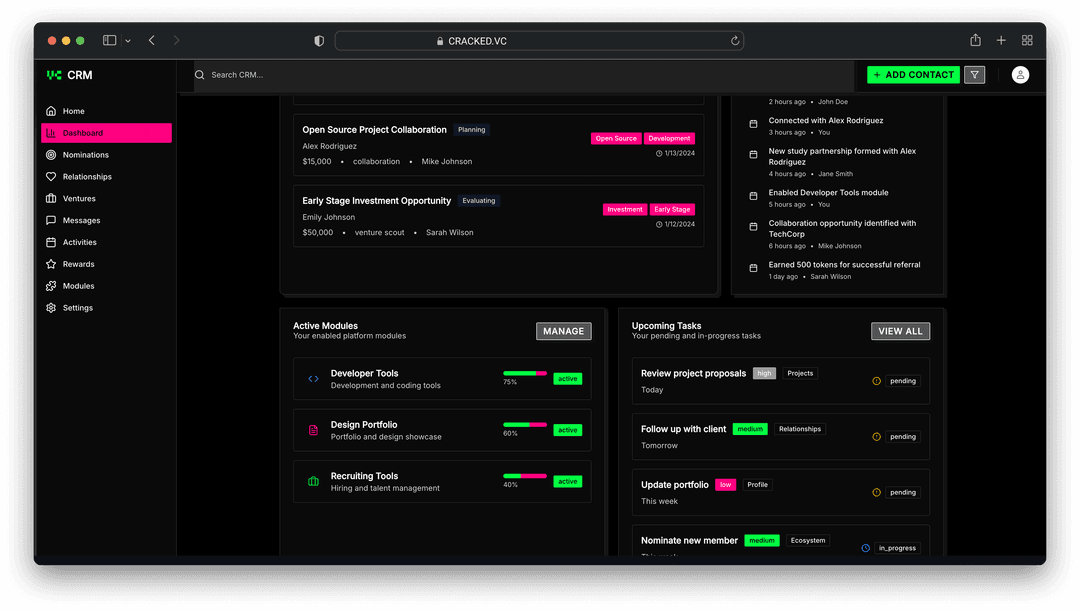
Task: Click the Safari share icon
Action: 975,40
